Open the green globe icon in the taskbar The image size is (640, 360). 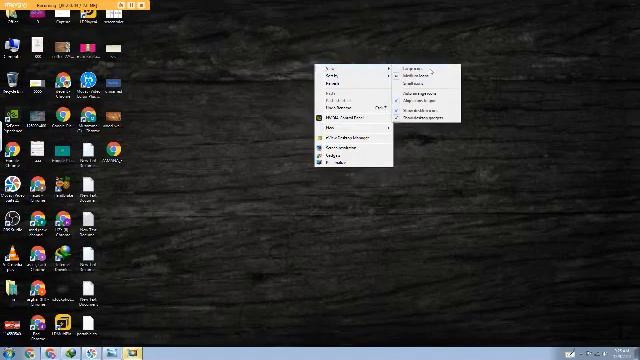[x=71, y=353]
